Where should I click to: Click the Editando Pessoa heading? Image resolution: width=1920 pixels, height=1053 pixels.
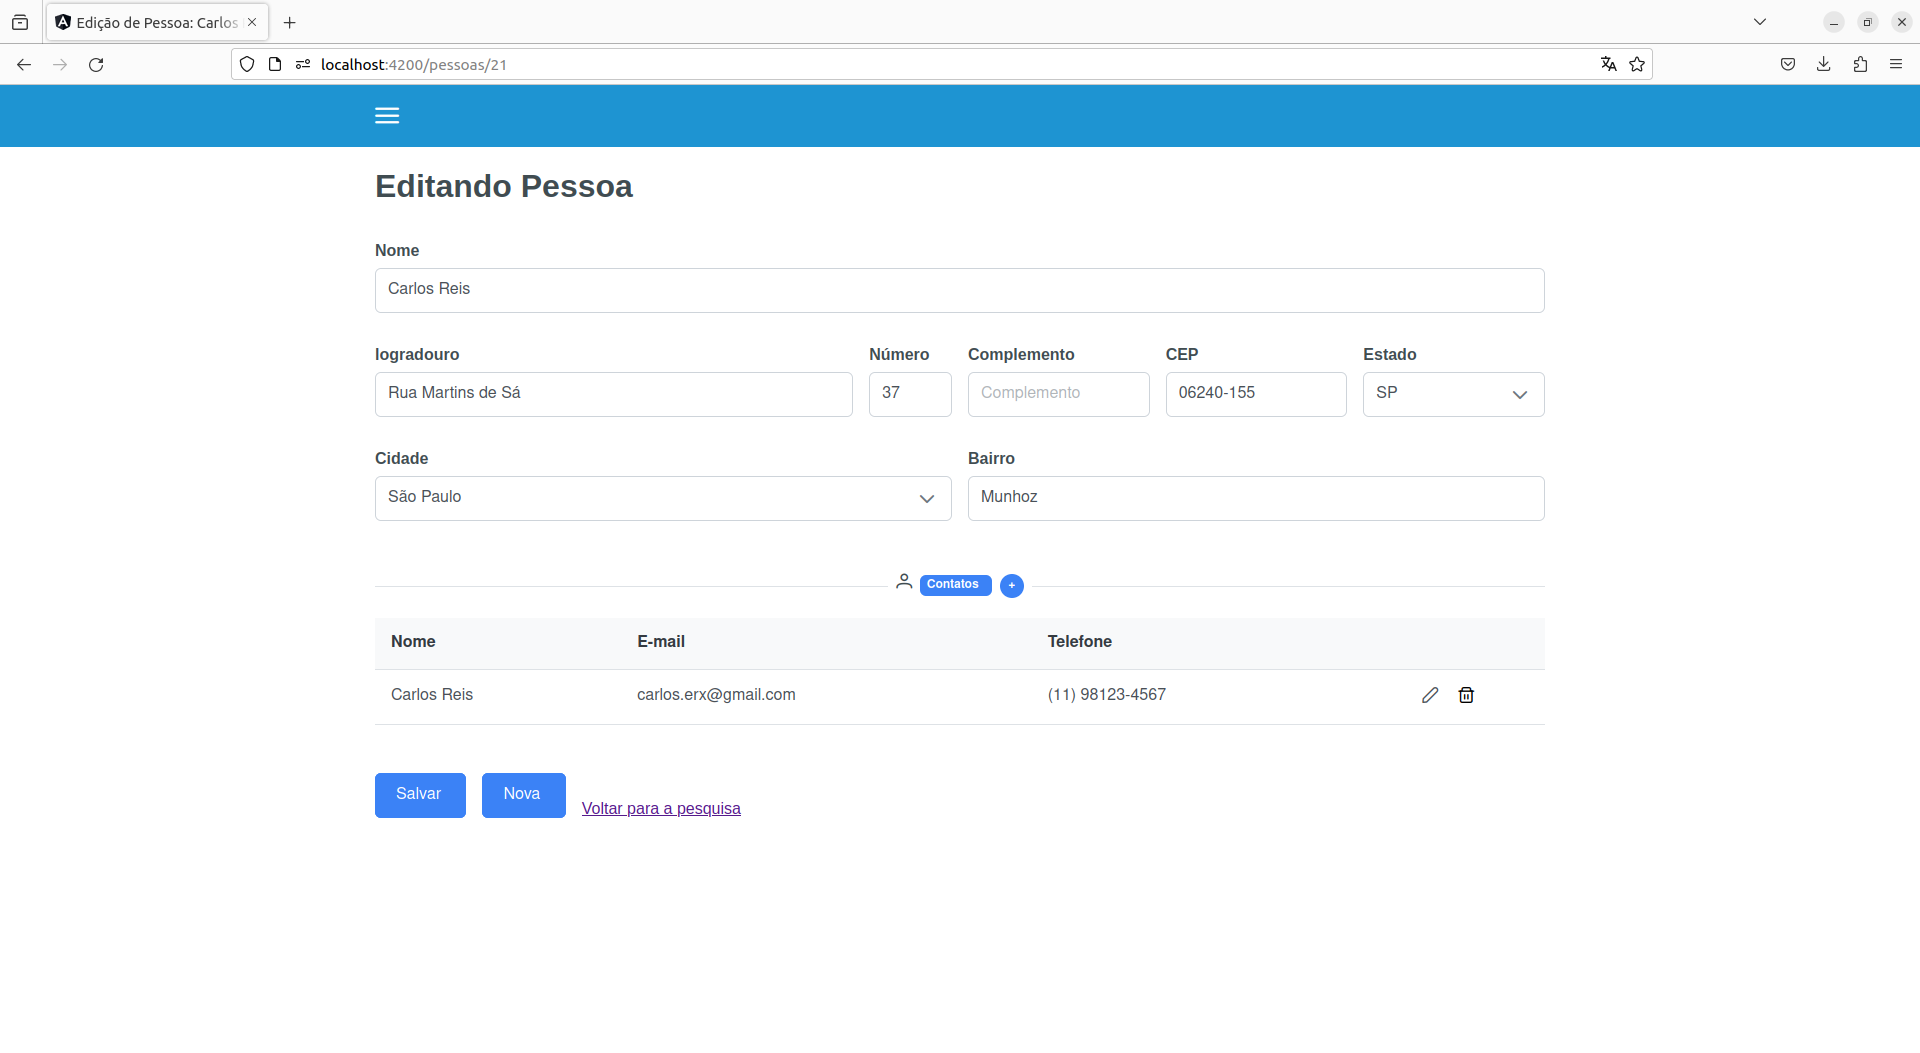pos(504,187)
